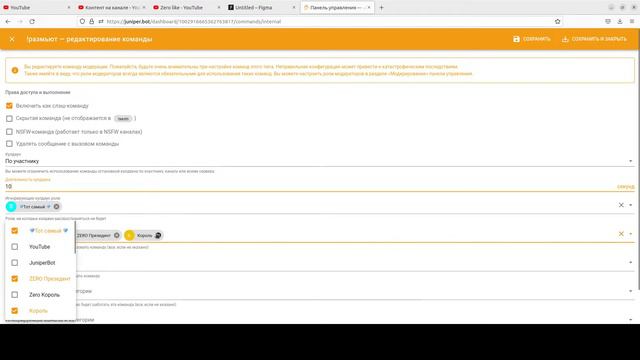
Task: Switch to the YouTube tab
Action: 37,7
